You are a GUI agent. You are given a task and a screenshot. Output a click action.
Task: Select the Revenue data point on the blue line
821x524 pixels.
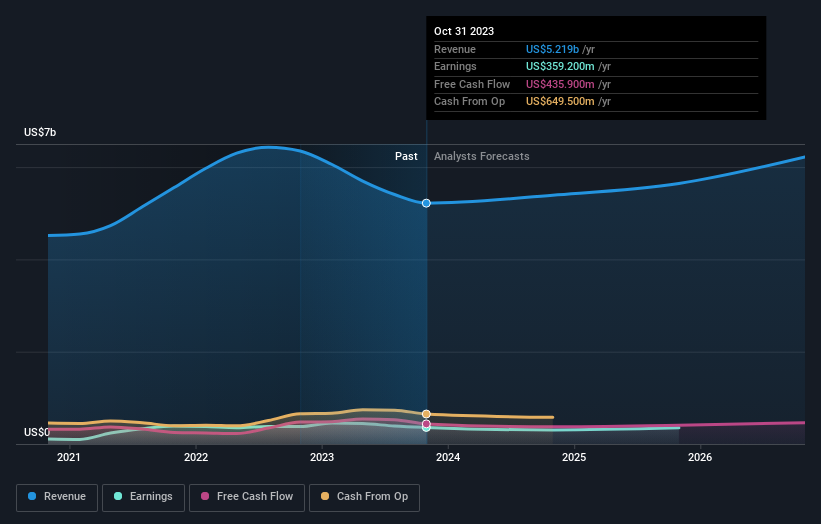tap(426, 203)
